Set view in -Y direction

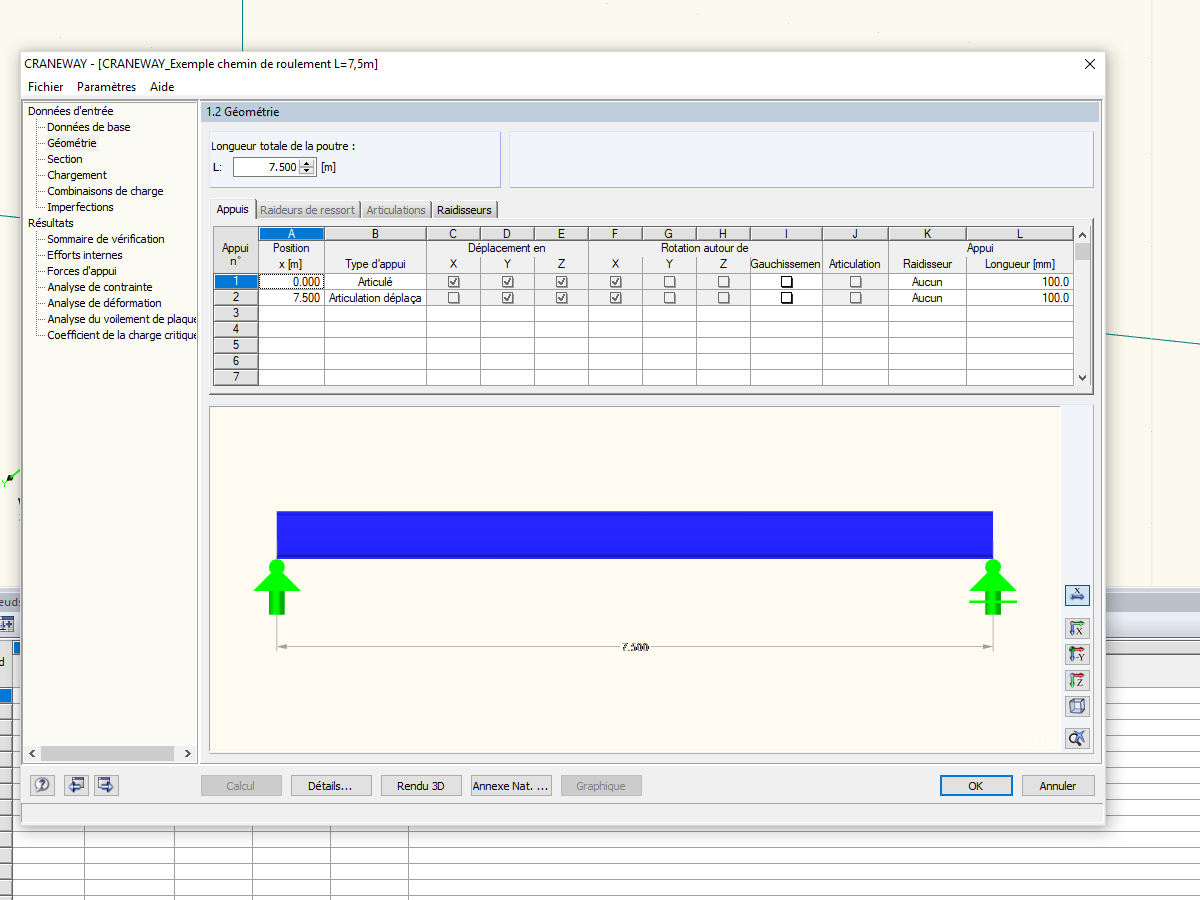[1077, 655]
